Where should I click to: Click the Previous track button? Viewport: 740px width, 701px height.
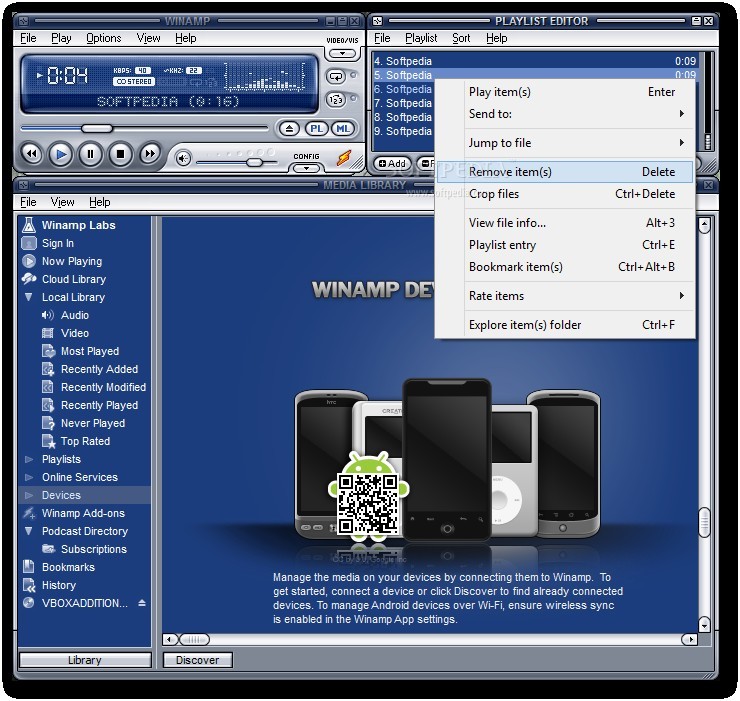click(32, 153)
